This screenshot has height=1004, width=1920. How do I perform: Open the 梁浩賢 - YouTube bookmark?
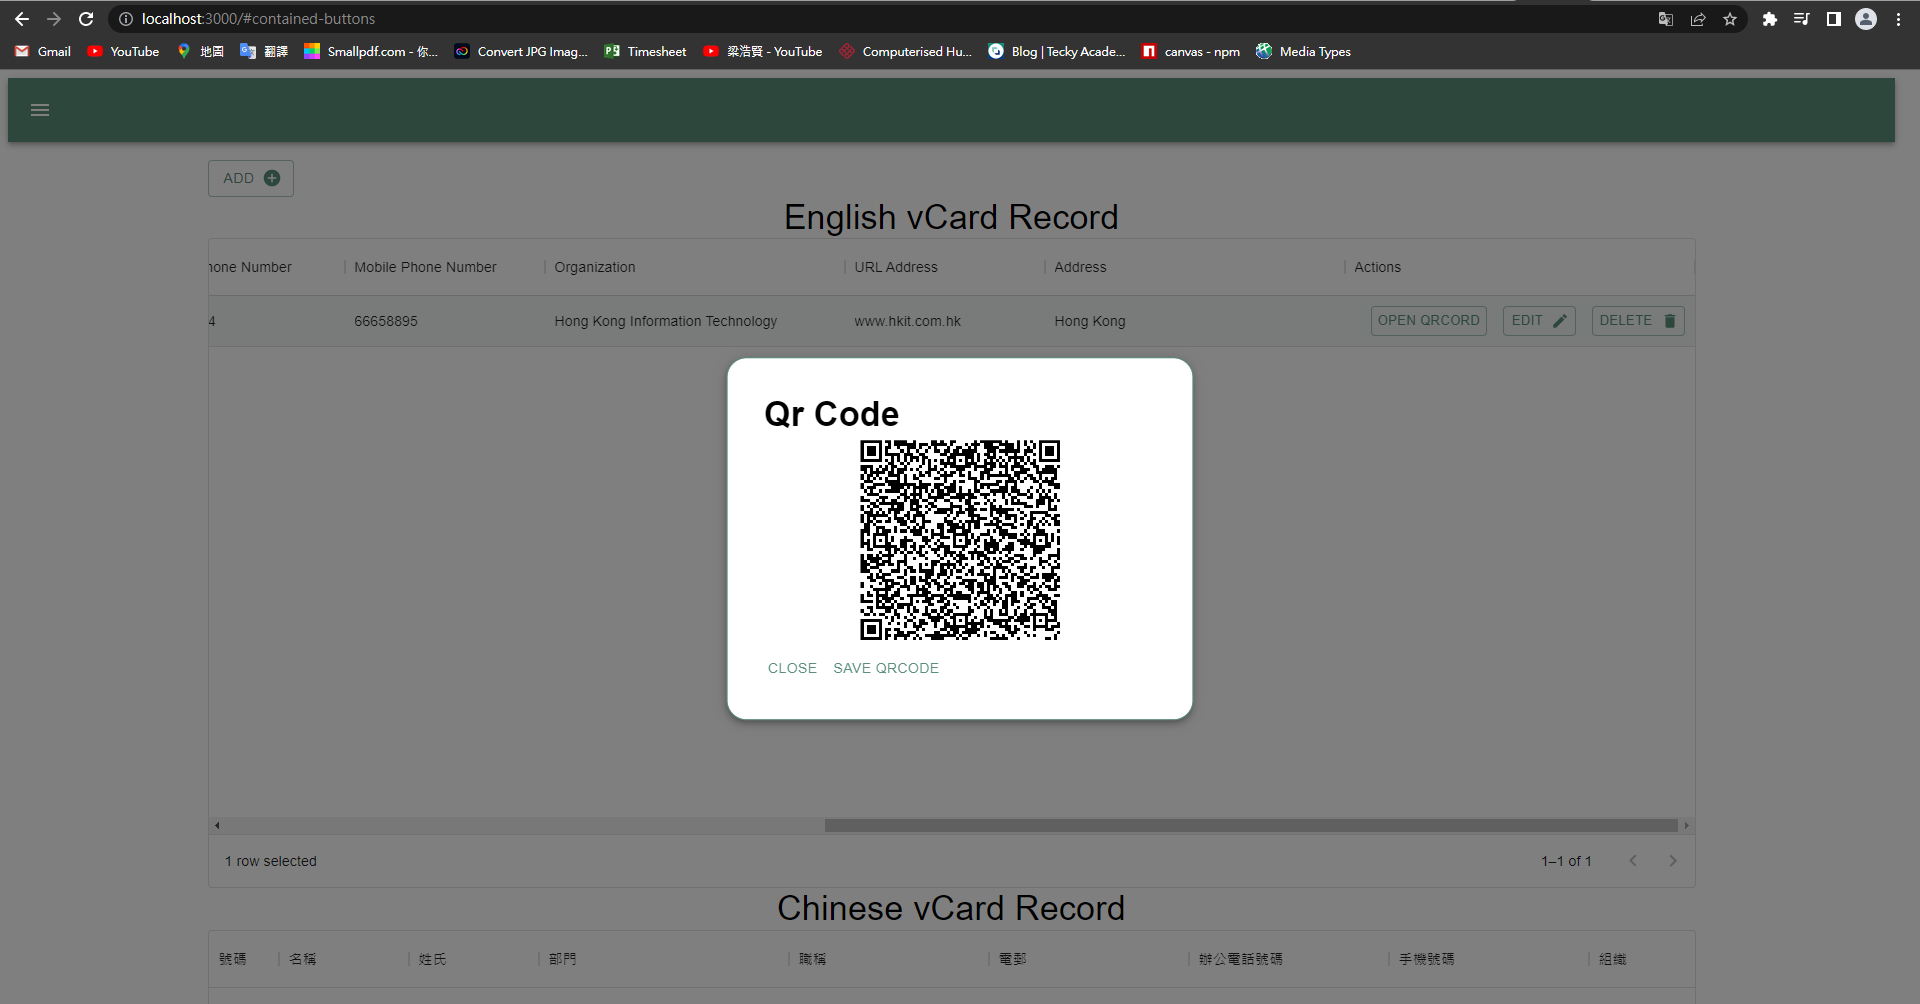coord(762,51)
